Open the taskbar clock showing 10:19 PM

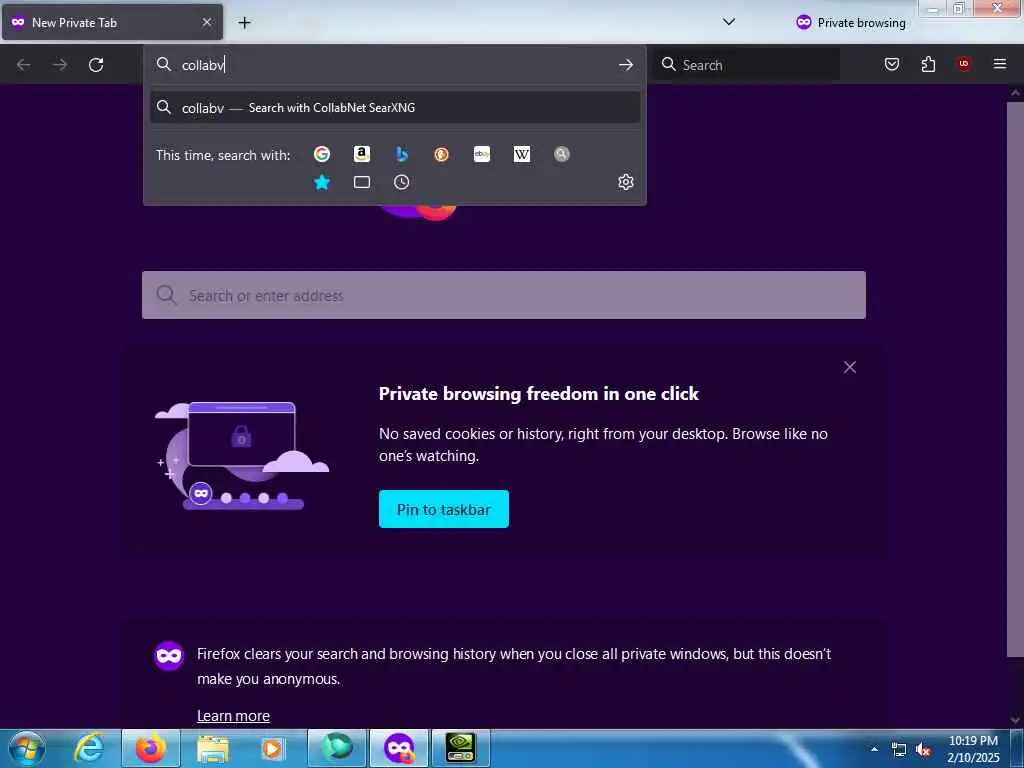tap(973, 749)
